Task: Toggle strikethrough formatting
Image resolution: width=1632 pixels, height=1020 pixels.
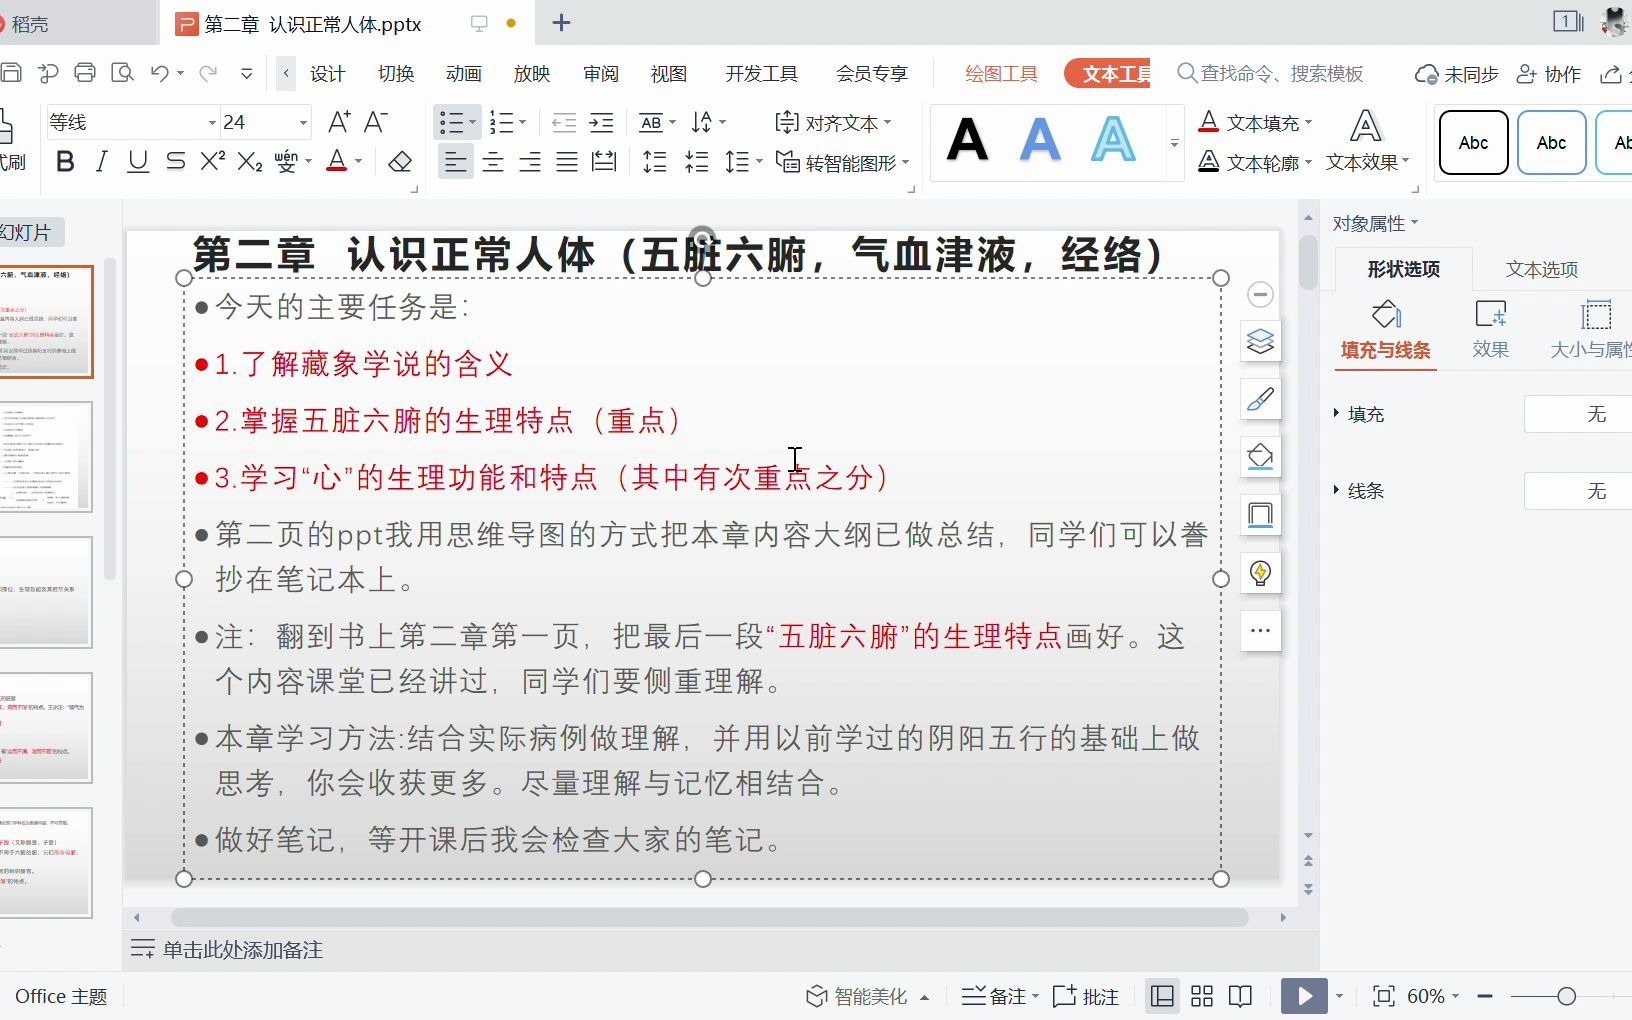Action: click(175, 162)
